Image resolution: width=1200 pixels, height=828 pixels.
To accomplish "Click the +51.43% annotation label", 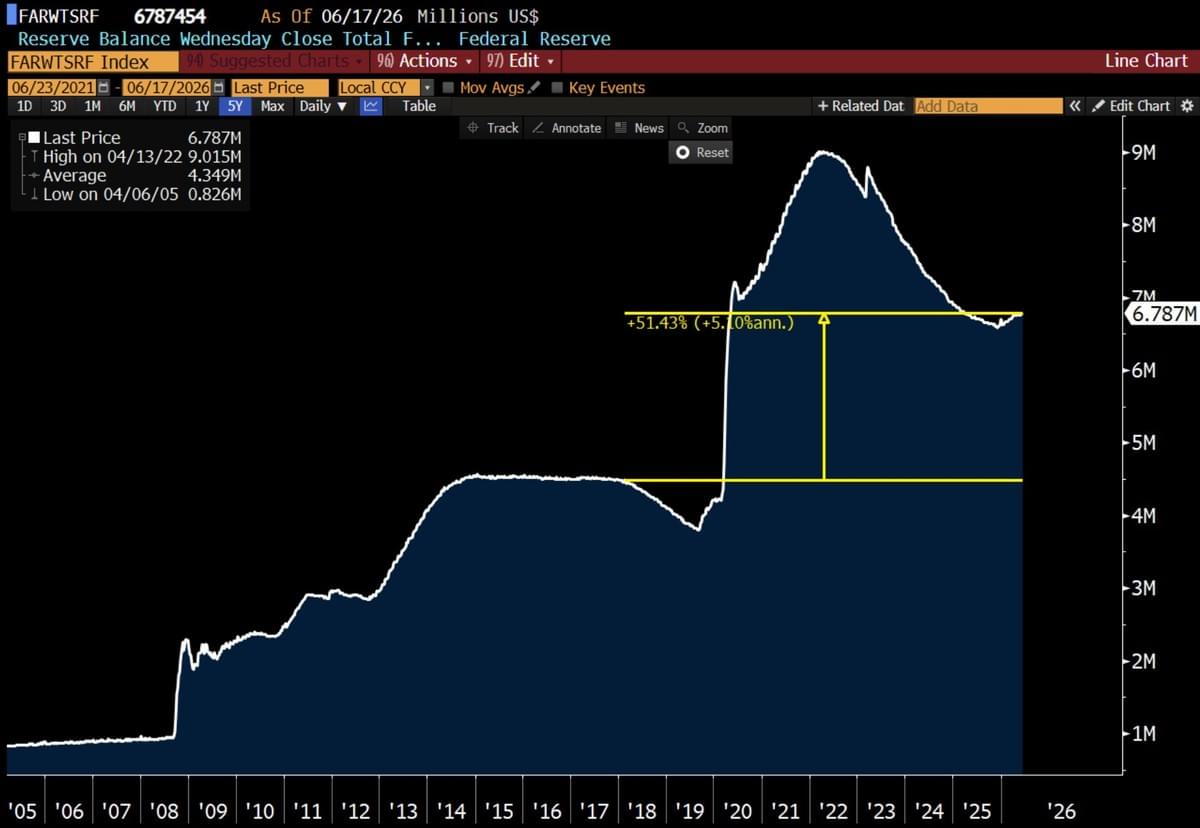I will point(710,323).
